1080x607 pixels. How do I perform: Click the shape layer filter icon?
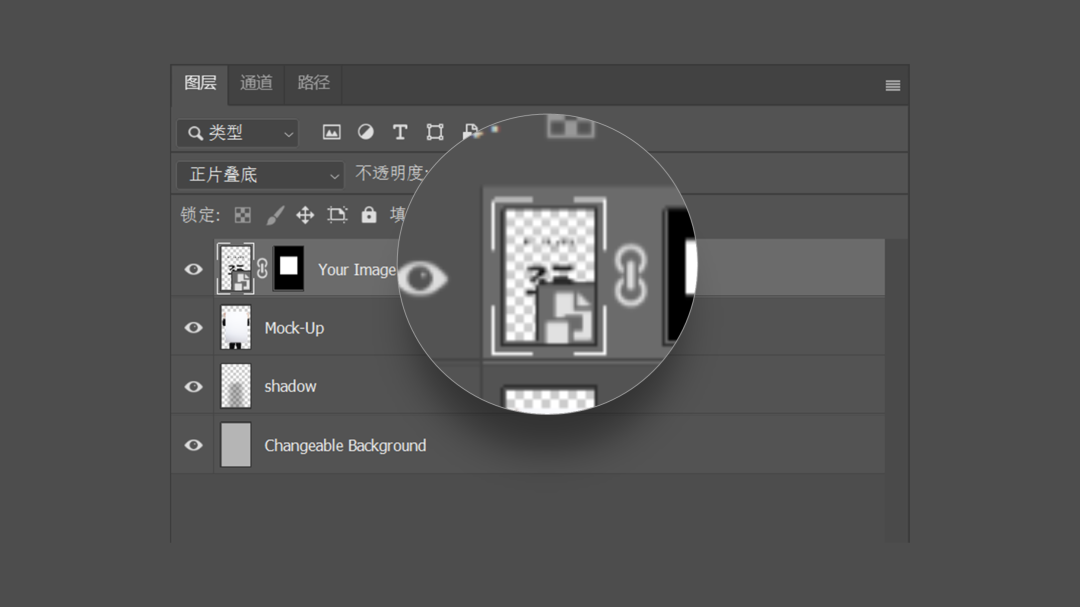(x=435, y=132)
